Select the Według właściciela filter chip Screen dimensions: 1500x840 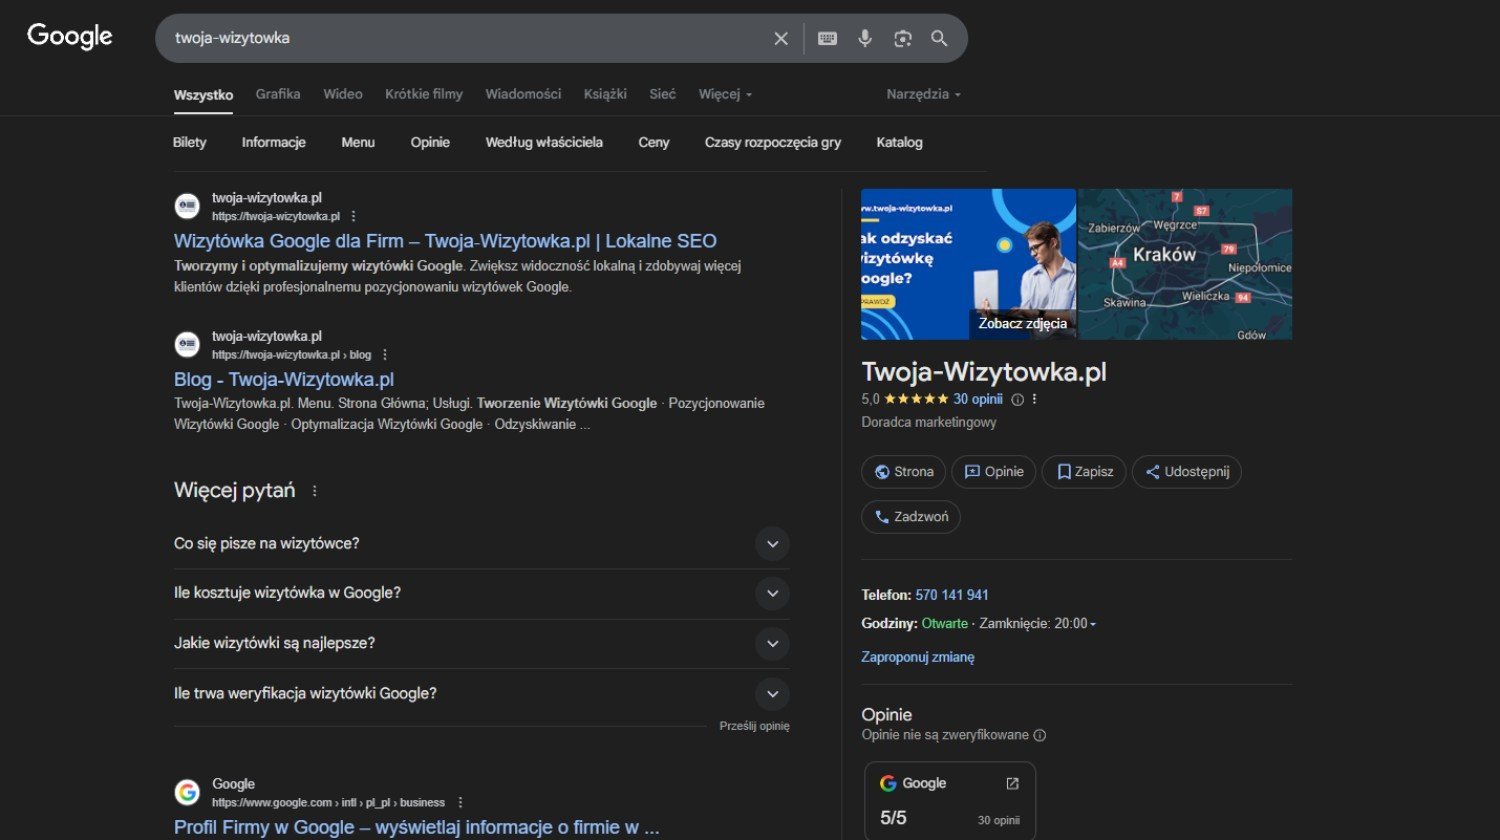pyautogui.click(x=544, y=142)
